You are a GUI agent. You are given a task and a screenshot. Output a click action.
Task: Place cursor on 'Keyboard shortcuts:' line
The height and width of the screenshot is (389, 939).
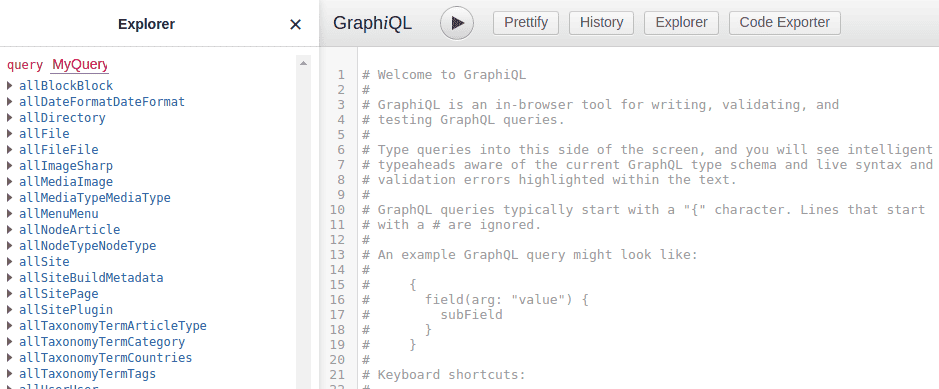[444, 375]
